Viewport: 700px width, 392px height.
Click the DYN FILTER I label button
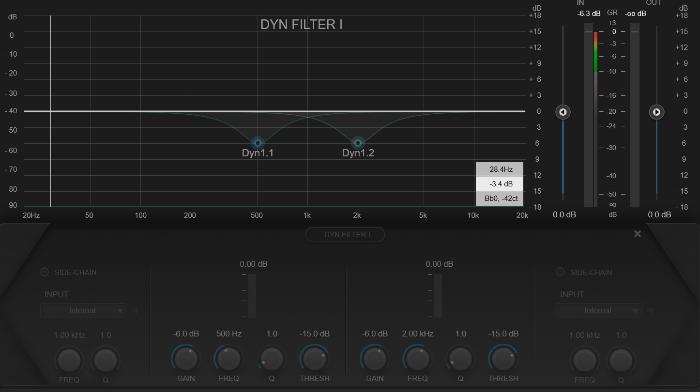pyautogui.click(x=345, y=234)
